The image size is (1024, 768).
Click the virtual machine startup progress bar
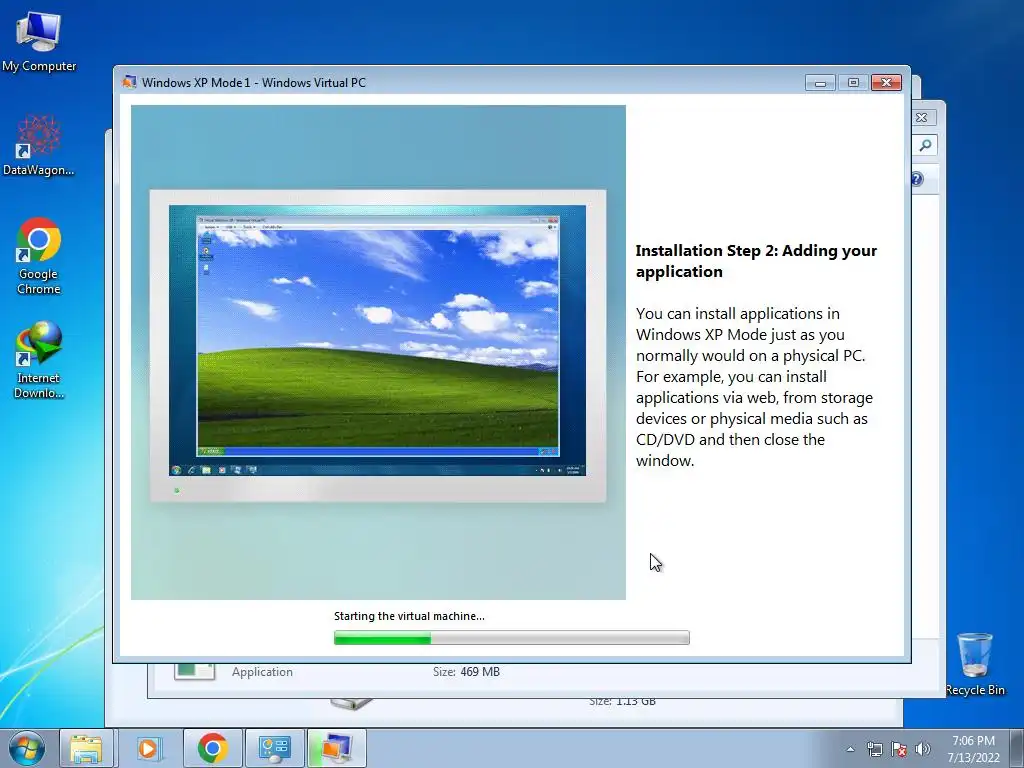click(x=511, y=637)
